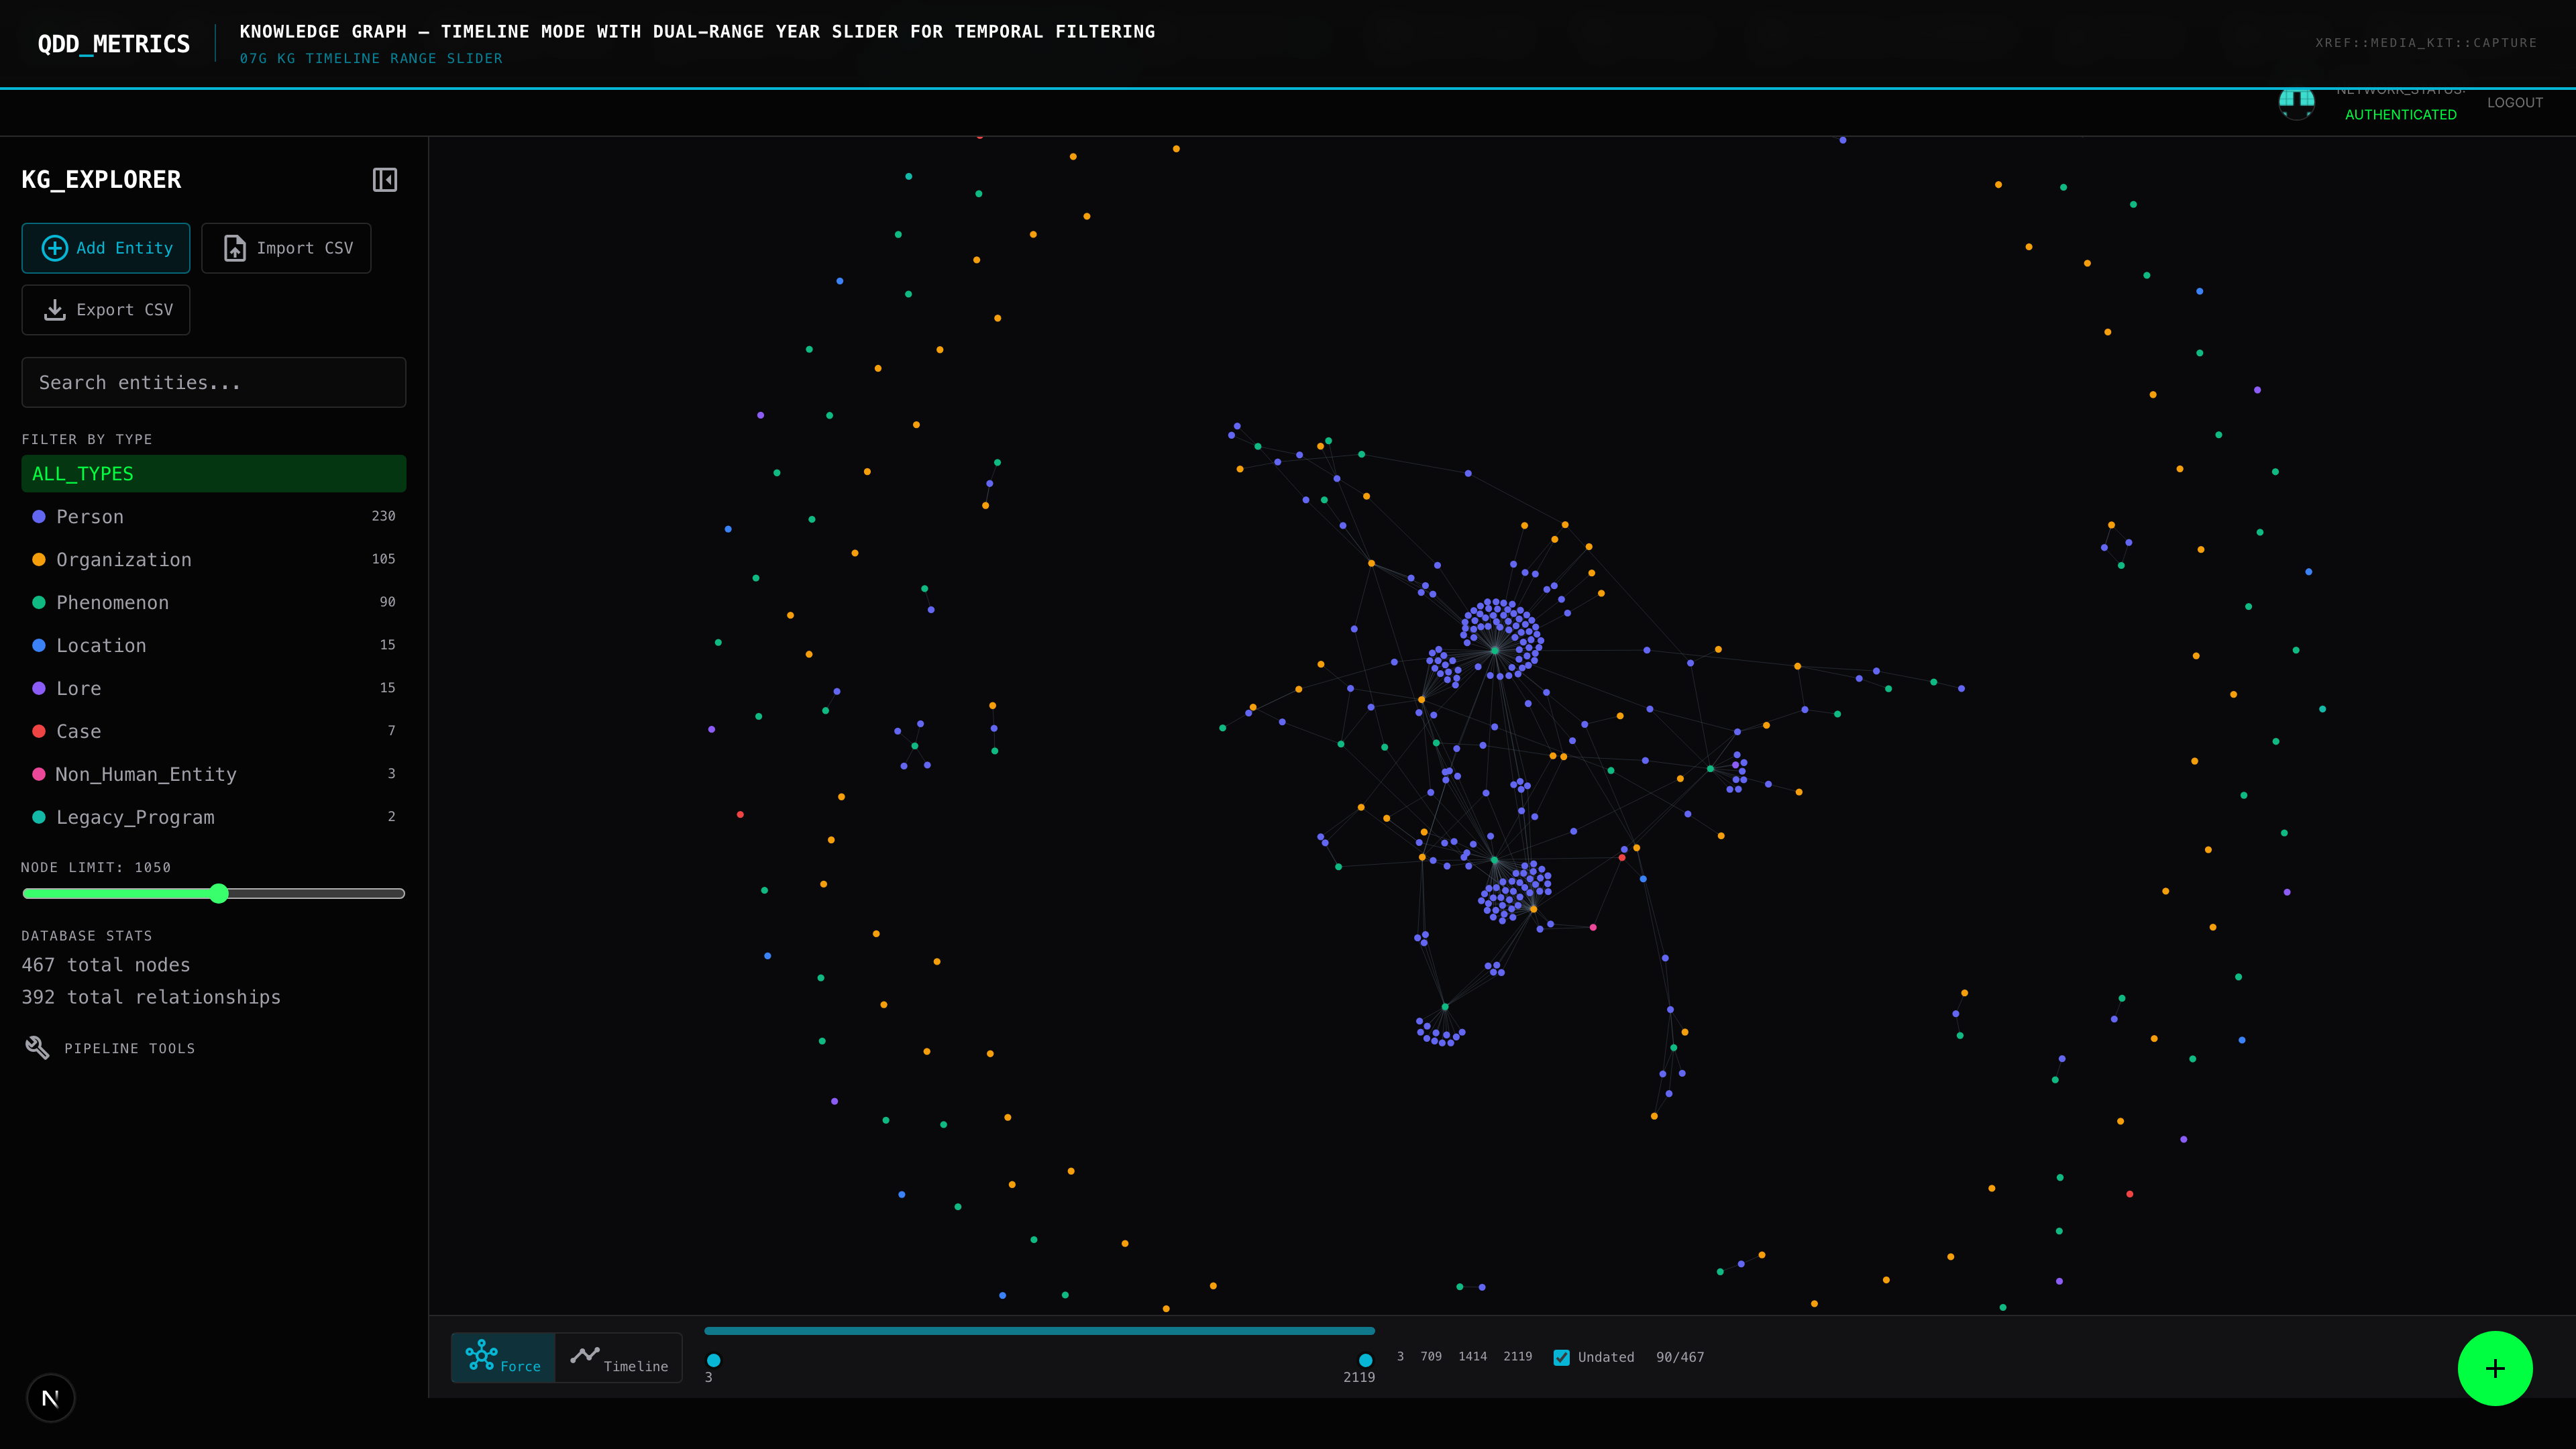The image size is (2576, 1449).
Task: Click the Add Entity button
Action: (106, 248)
